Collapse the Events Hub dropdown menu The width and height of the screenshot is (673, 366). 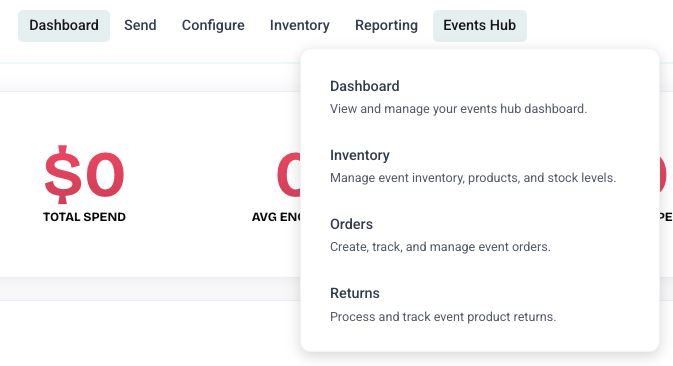tap(479, 26)
